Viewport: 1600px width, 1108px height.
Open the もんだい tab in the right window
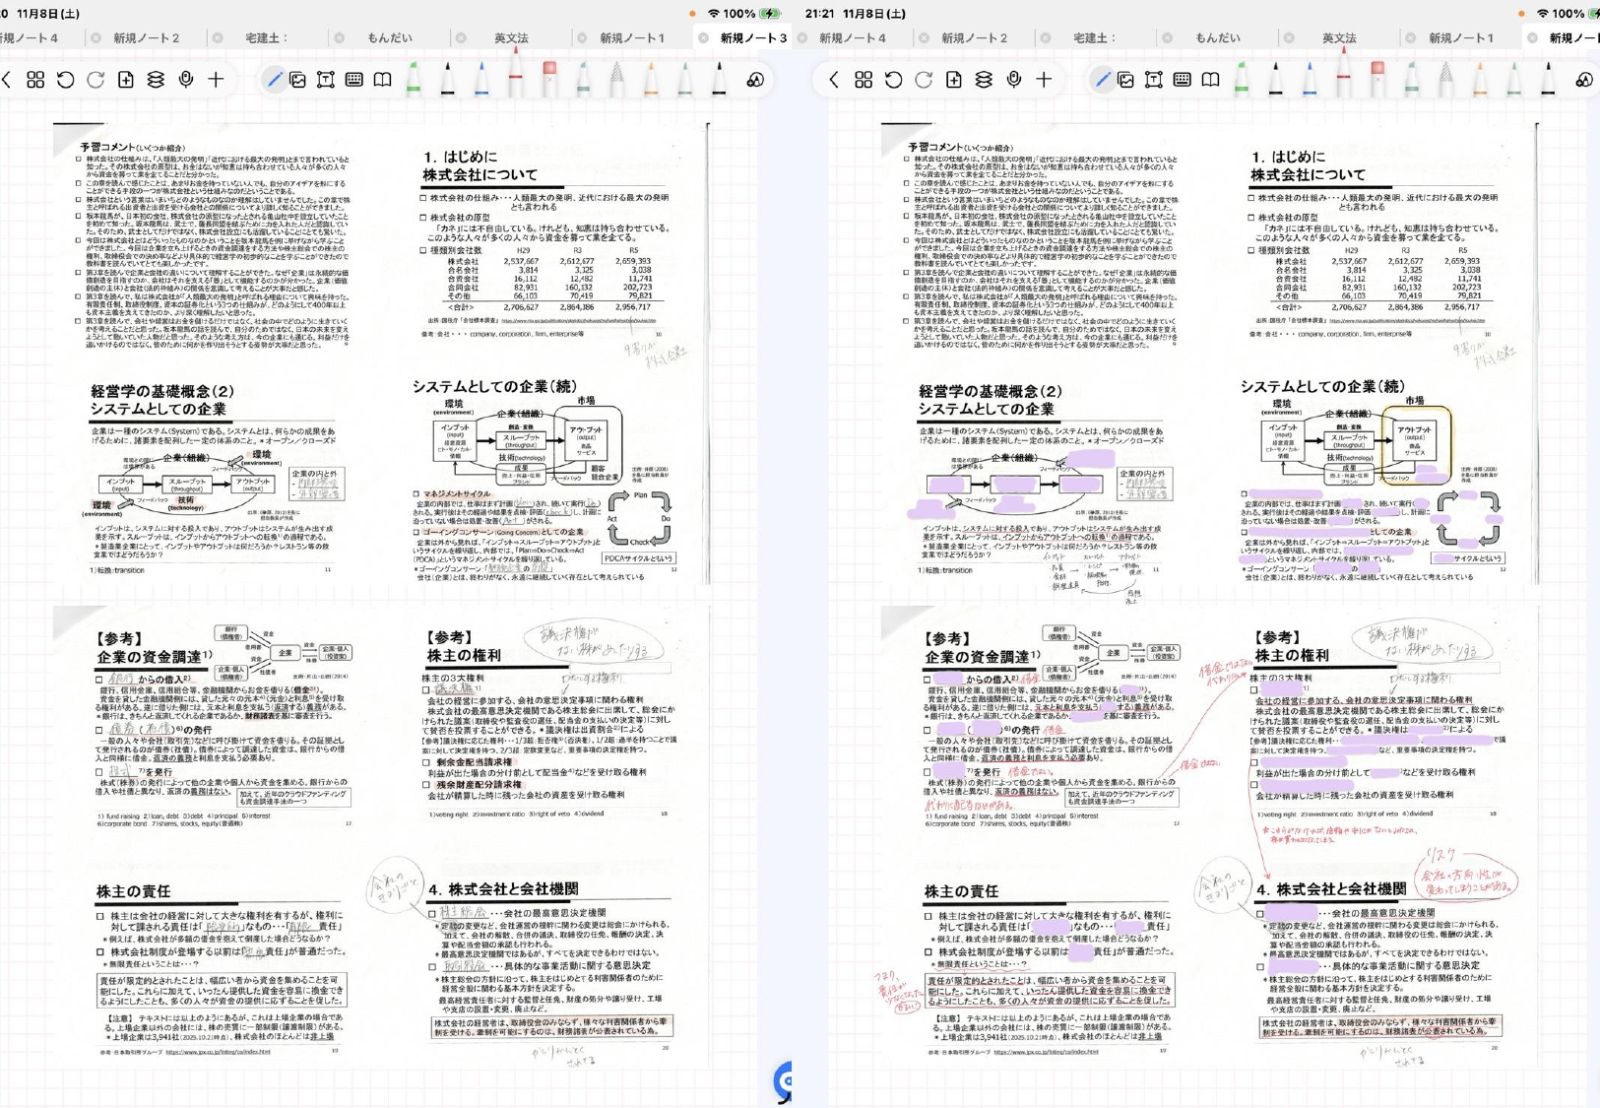click(x=1218, y=38)
